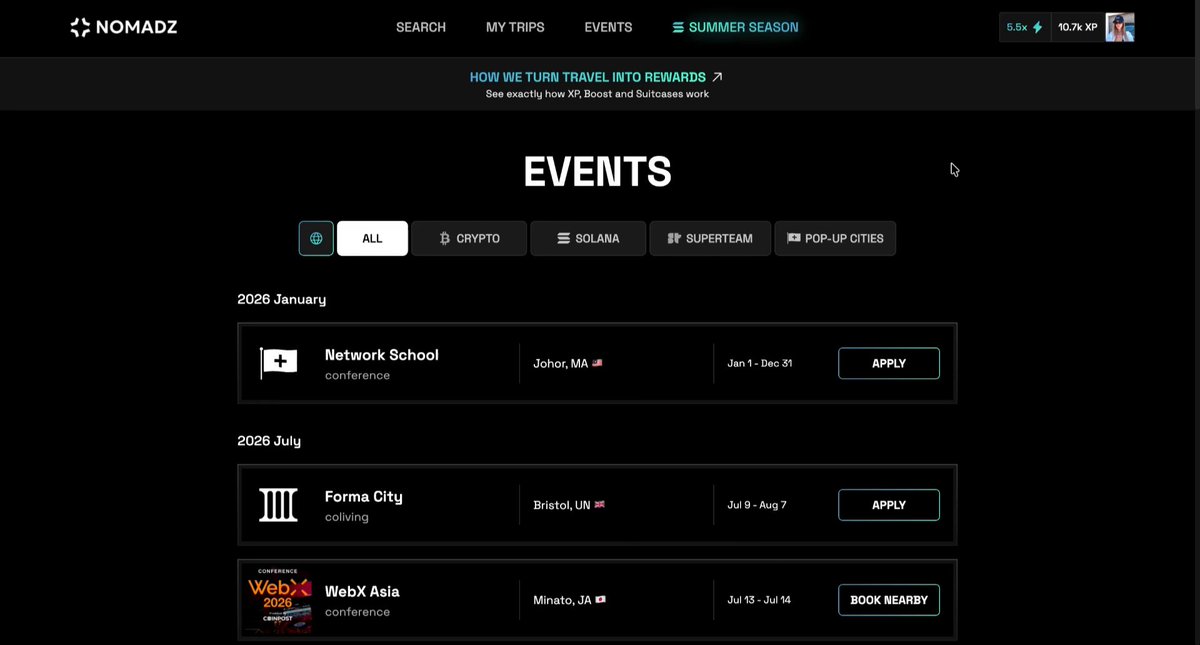The height and width of the screenshot is (645, 1200).
Task: Click the Jul 9 - Aug 7 date
Action: [757, 505]
